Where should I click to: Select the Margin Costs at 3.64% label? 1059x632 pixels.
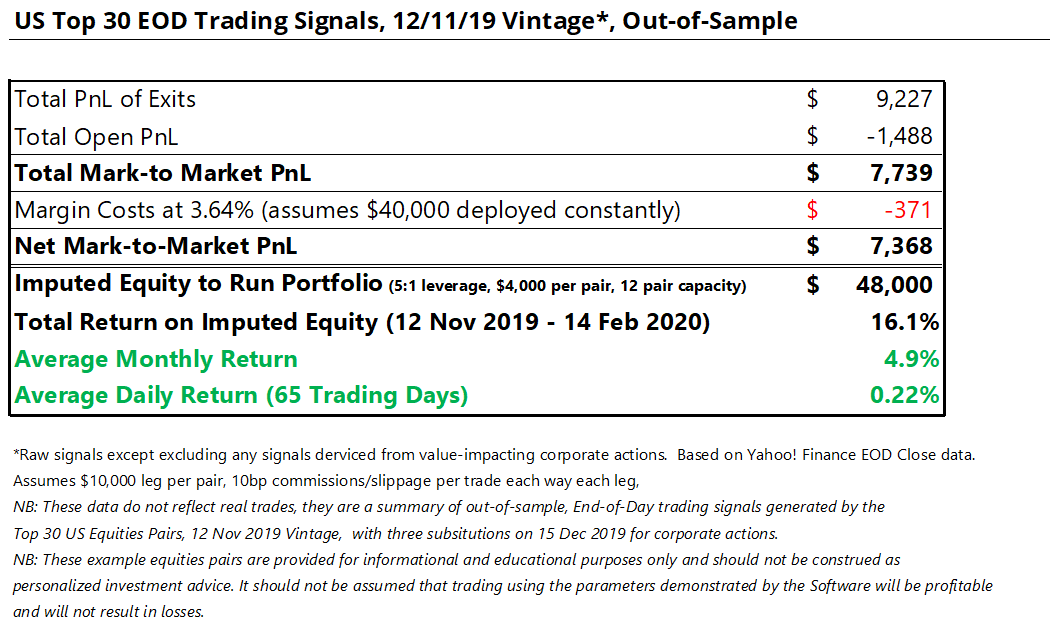pos(347,210)
